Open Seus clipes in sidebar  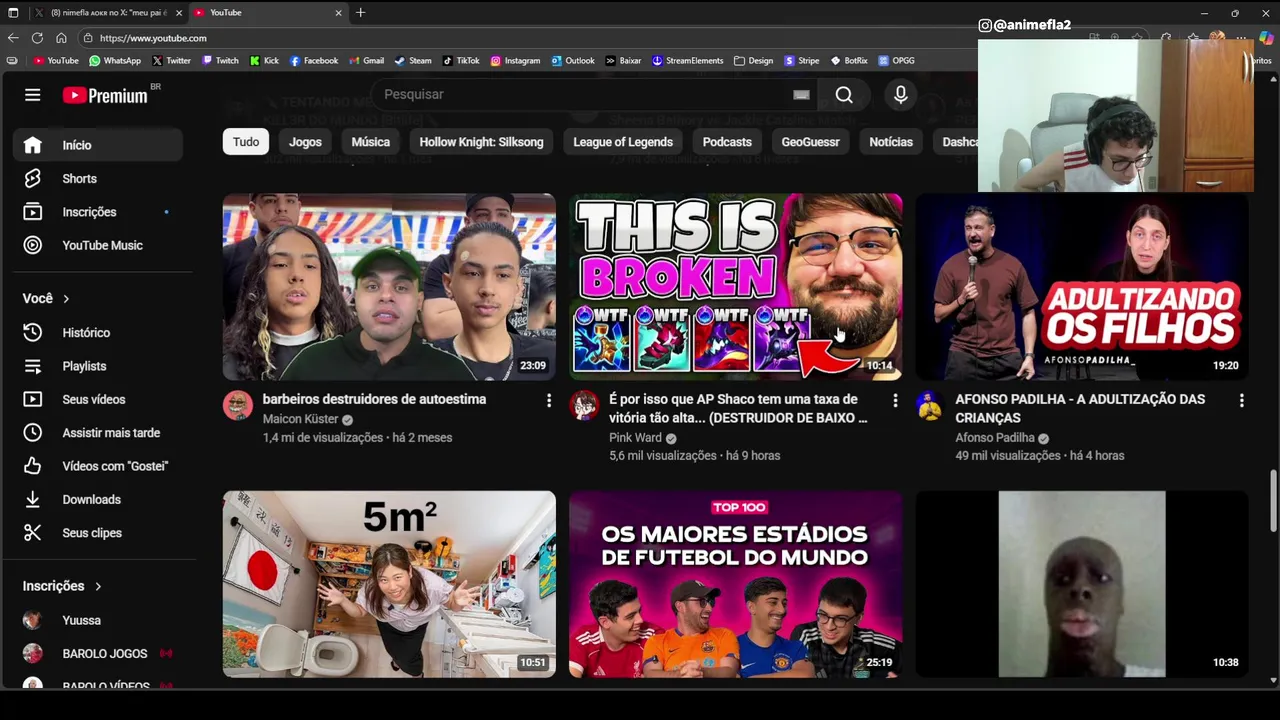tap(98, 532)
